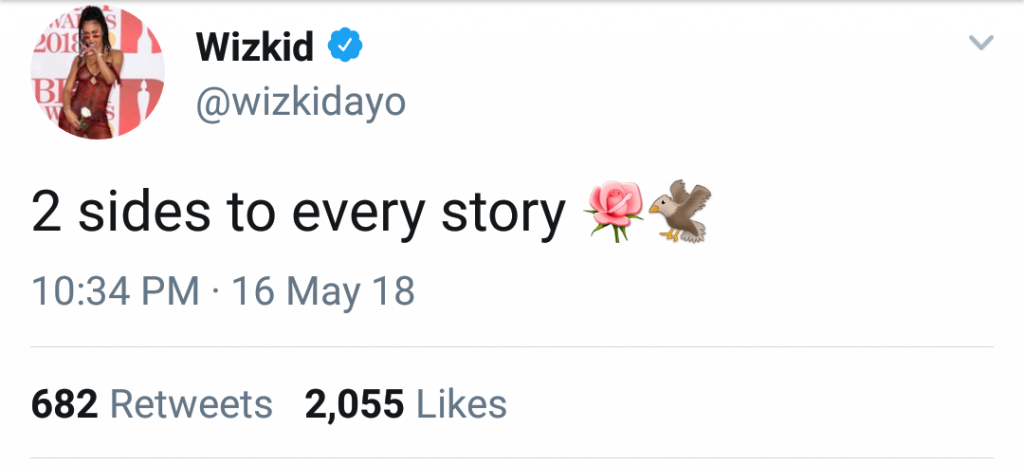Click the leading "2" in the tweet text

click(x=44, y=212)
